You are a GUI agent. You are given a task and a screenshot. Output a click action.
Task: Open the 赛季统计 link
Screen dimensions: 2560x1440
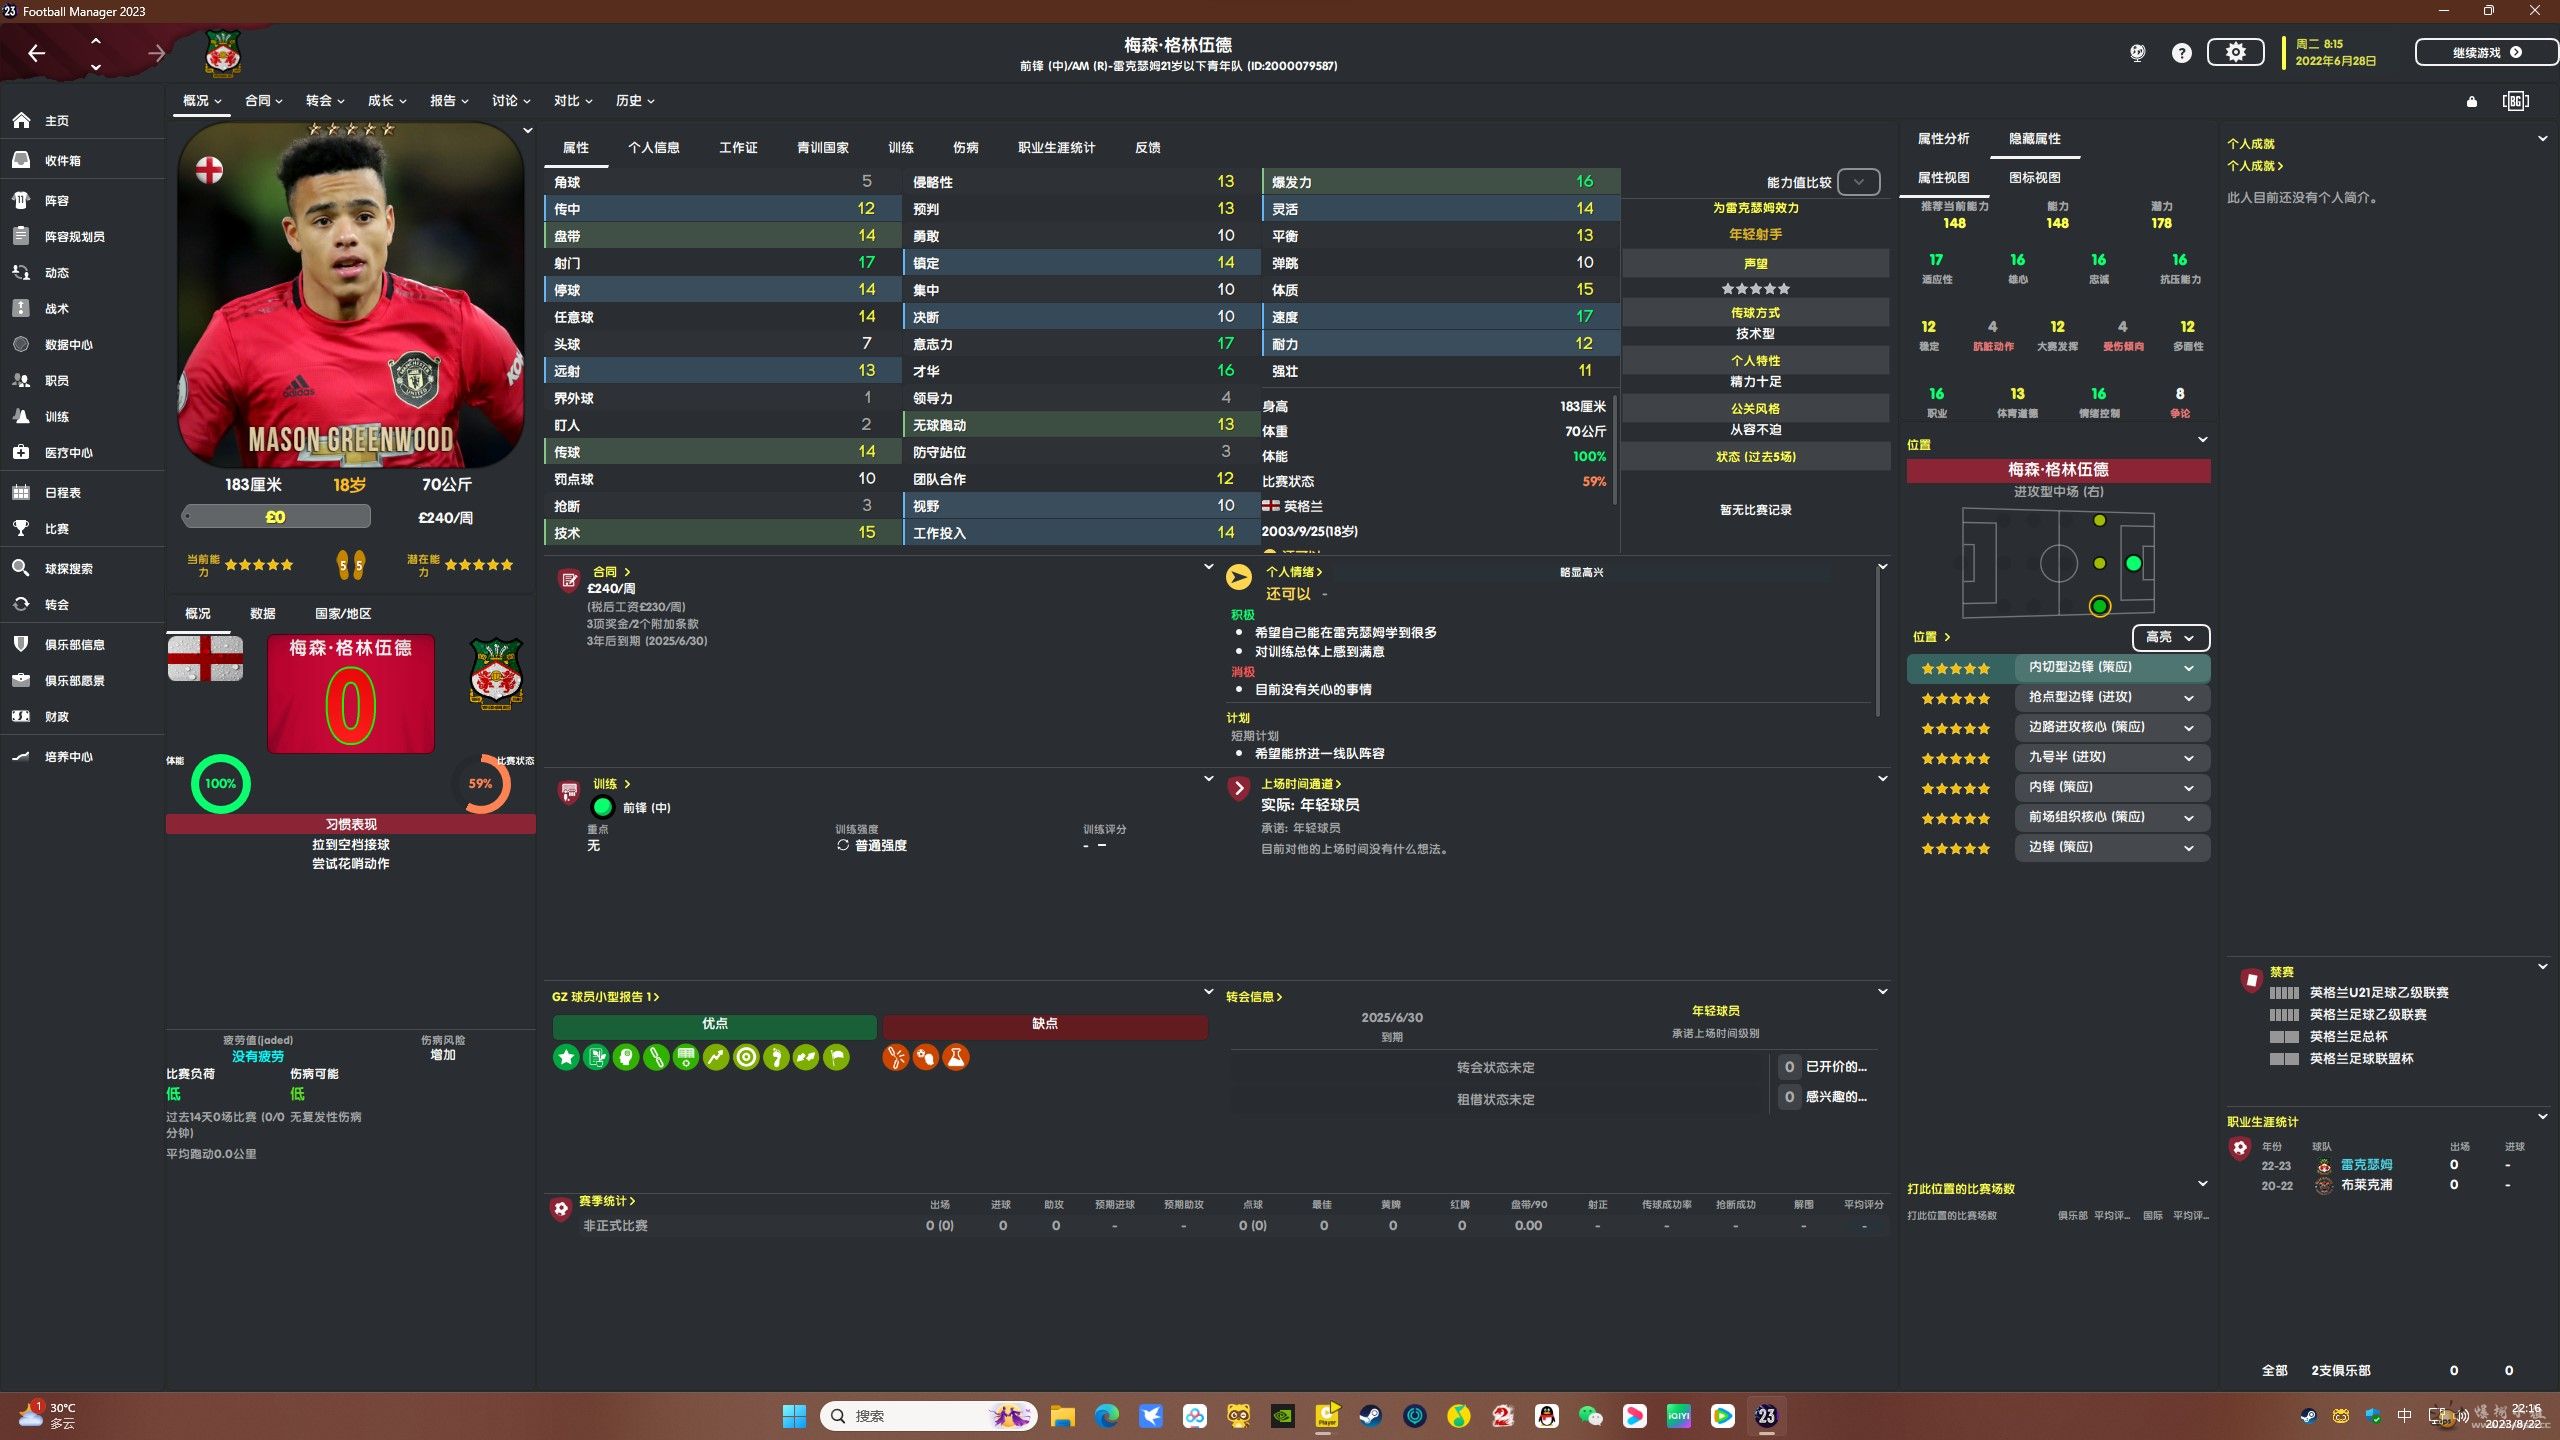point(606,1200)
